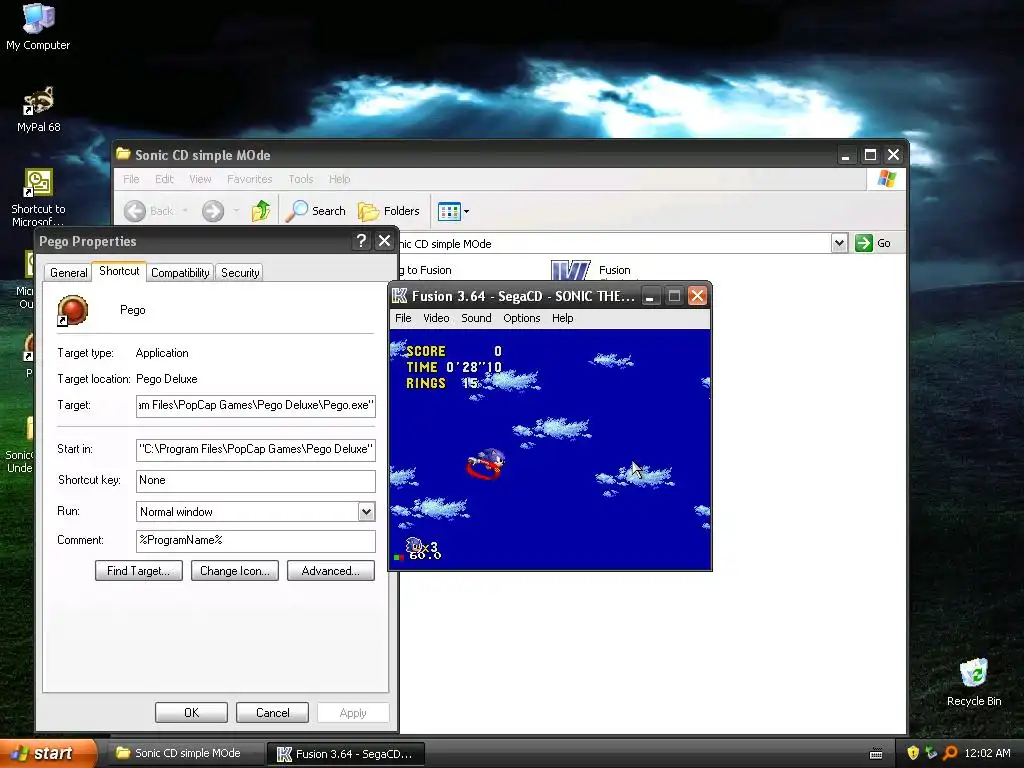Select the Fusion application icon in folder
1024x768 pixels.
click(x=569, y=270)
